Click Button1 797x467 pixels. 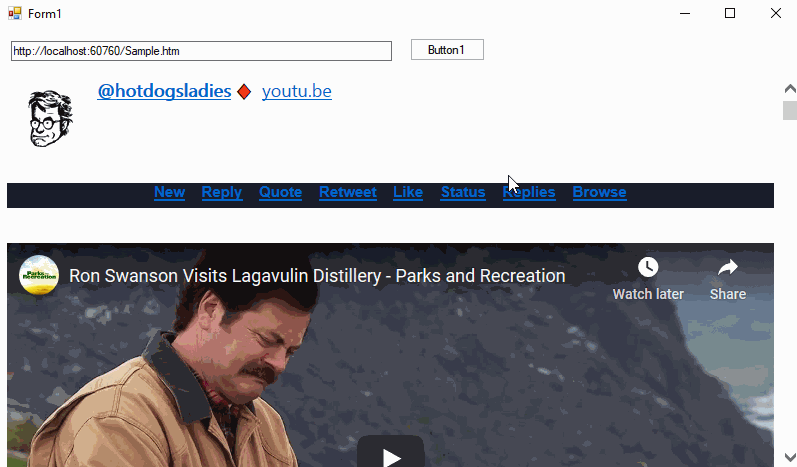(x=447, y=50)
